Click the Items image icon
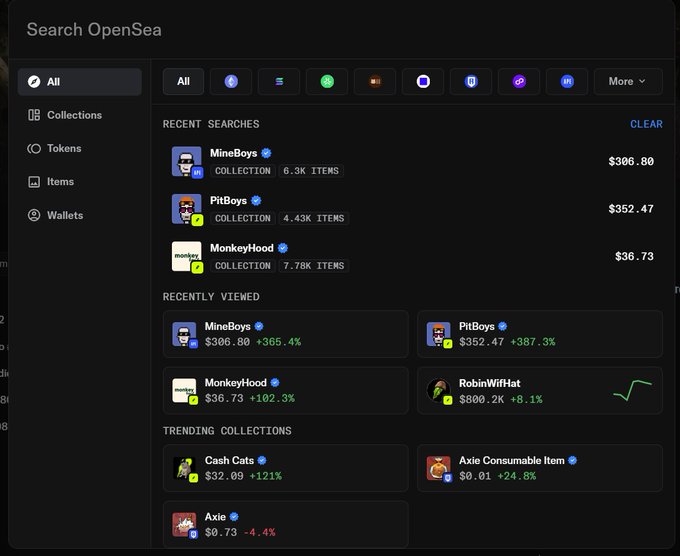The width and height of the screenshot is (680, 556). click(x=34, y=182)
